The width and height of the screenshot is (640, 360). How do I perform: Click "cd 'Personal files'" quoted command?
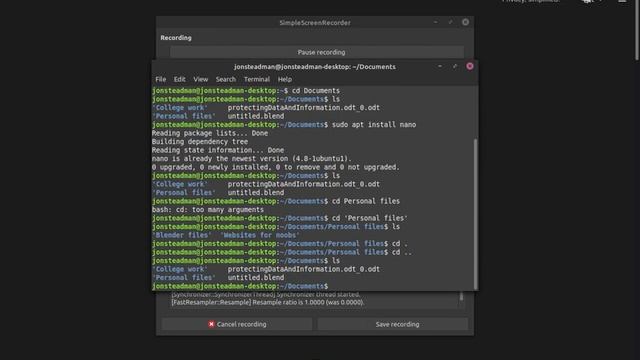pos(370,218)
